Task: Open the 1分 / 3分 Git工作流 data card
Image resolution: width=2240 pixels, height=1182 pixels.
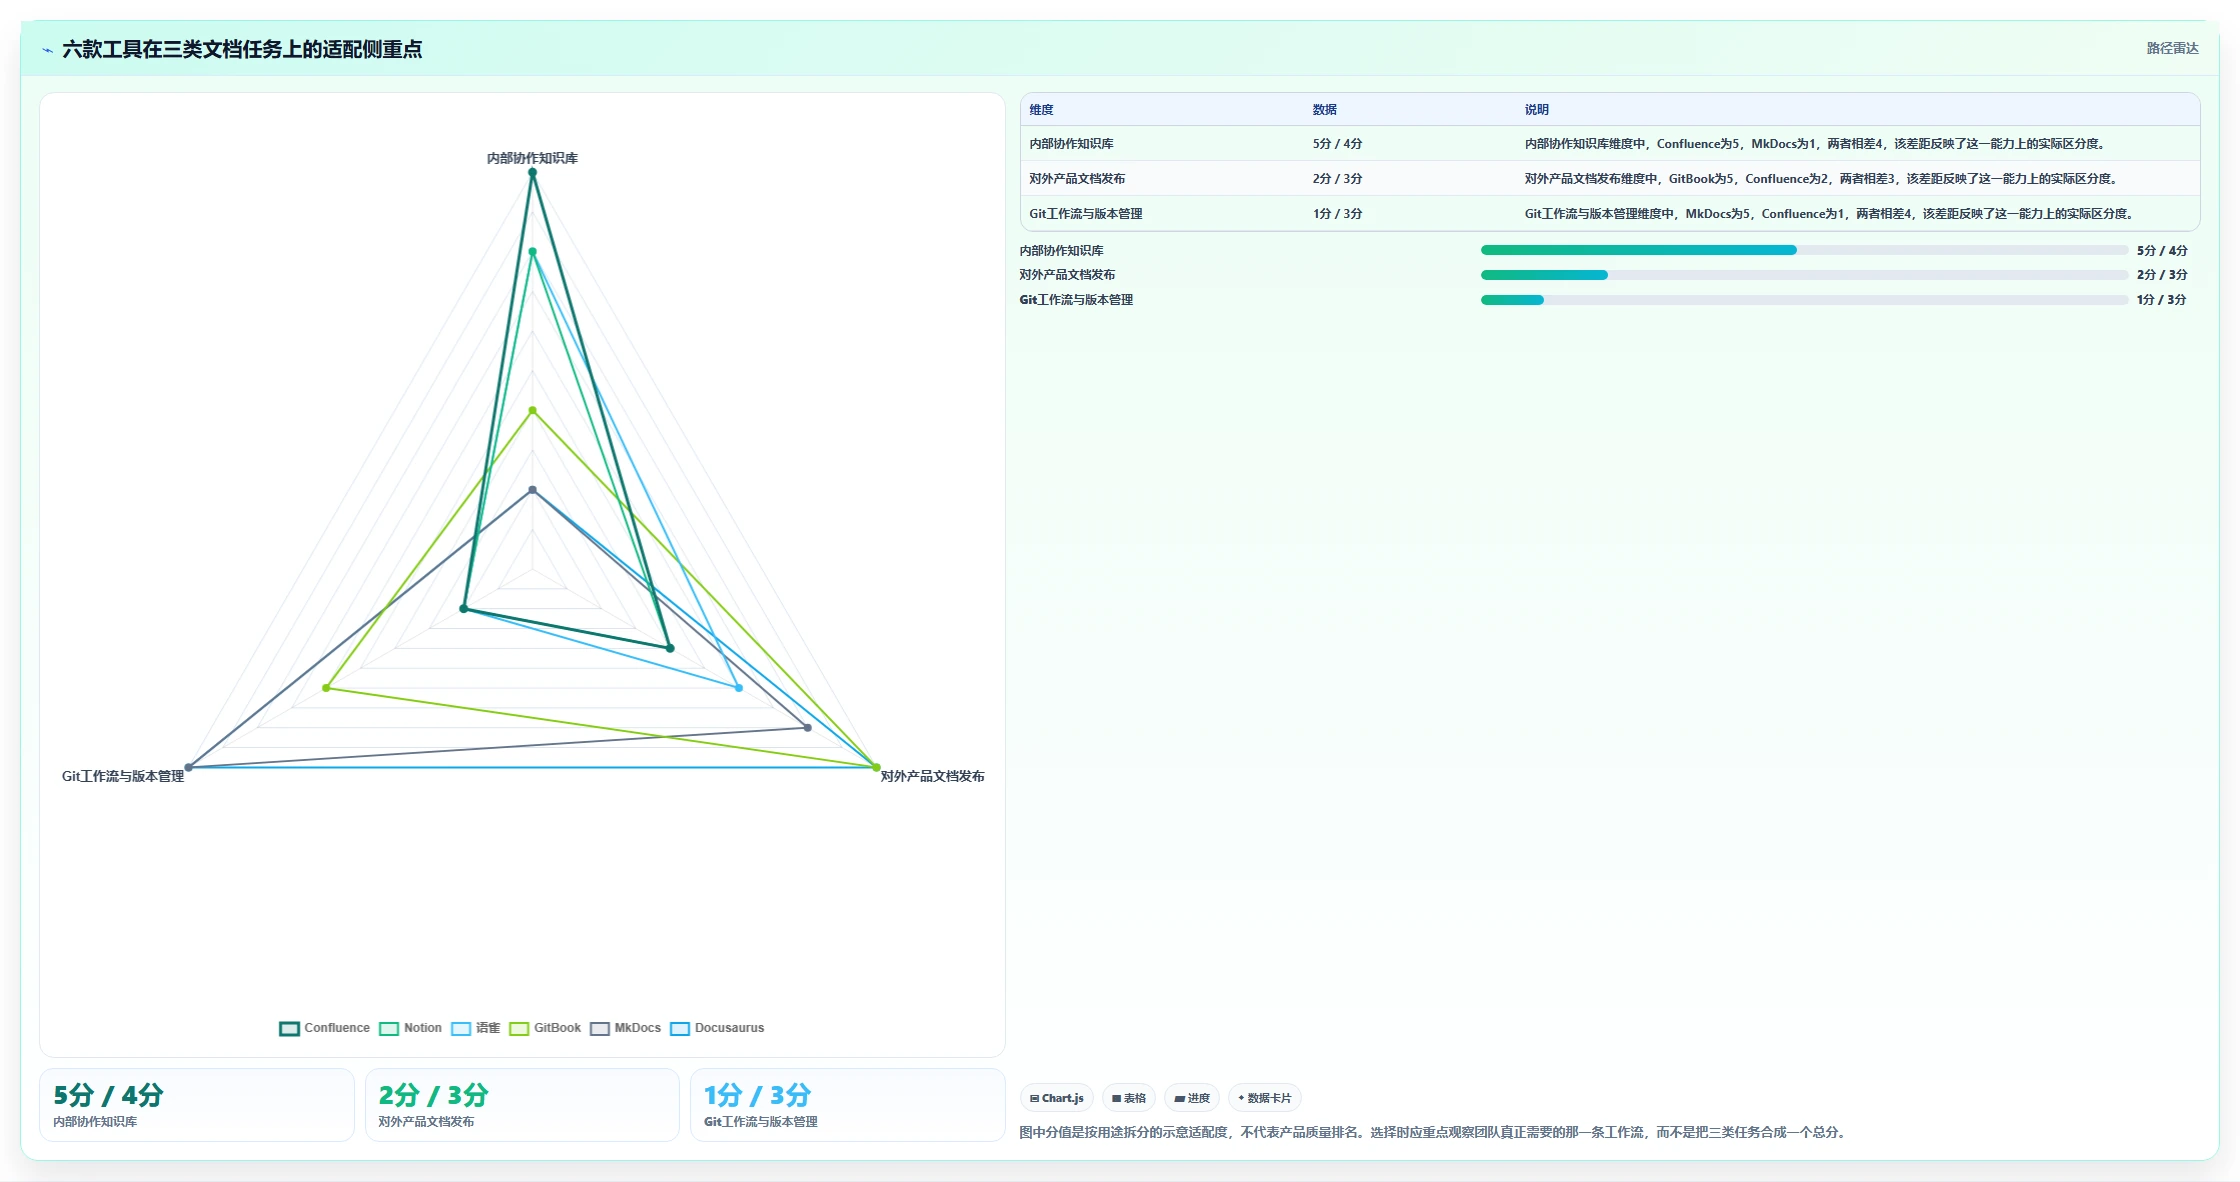Action: [847, 1105]
